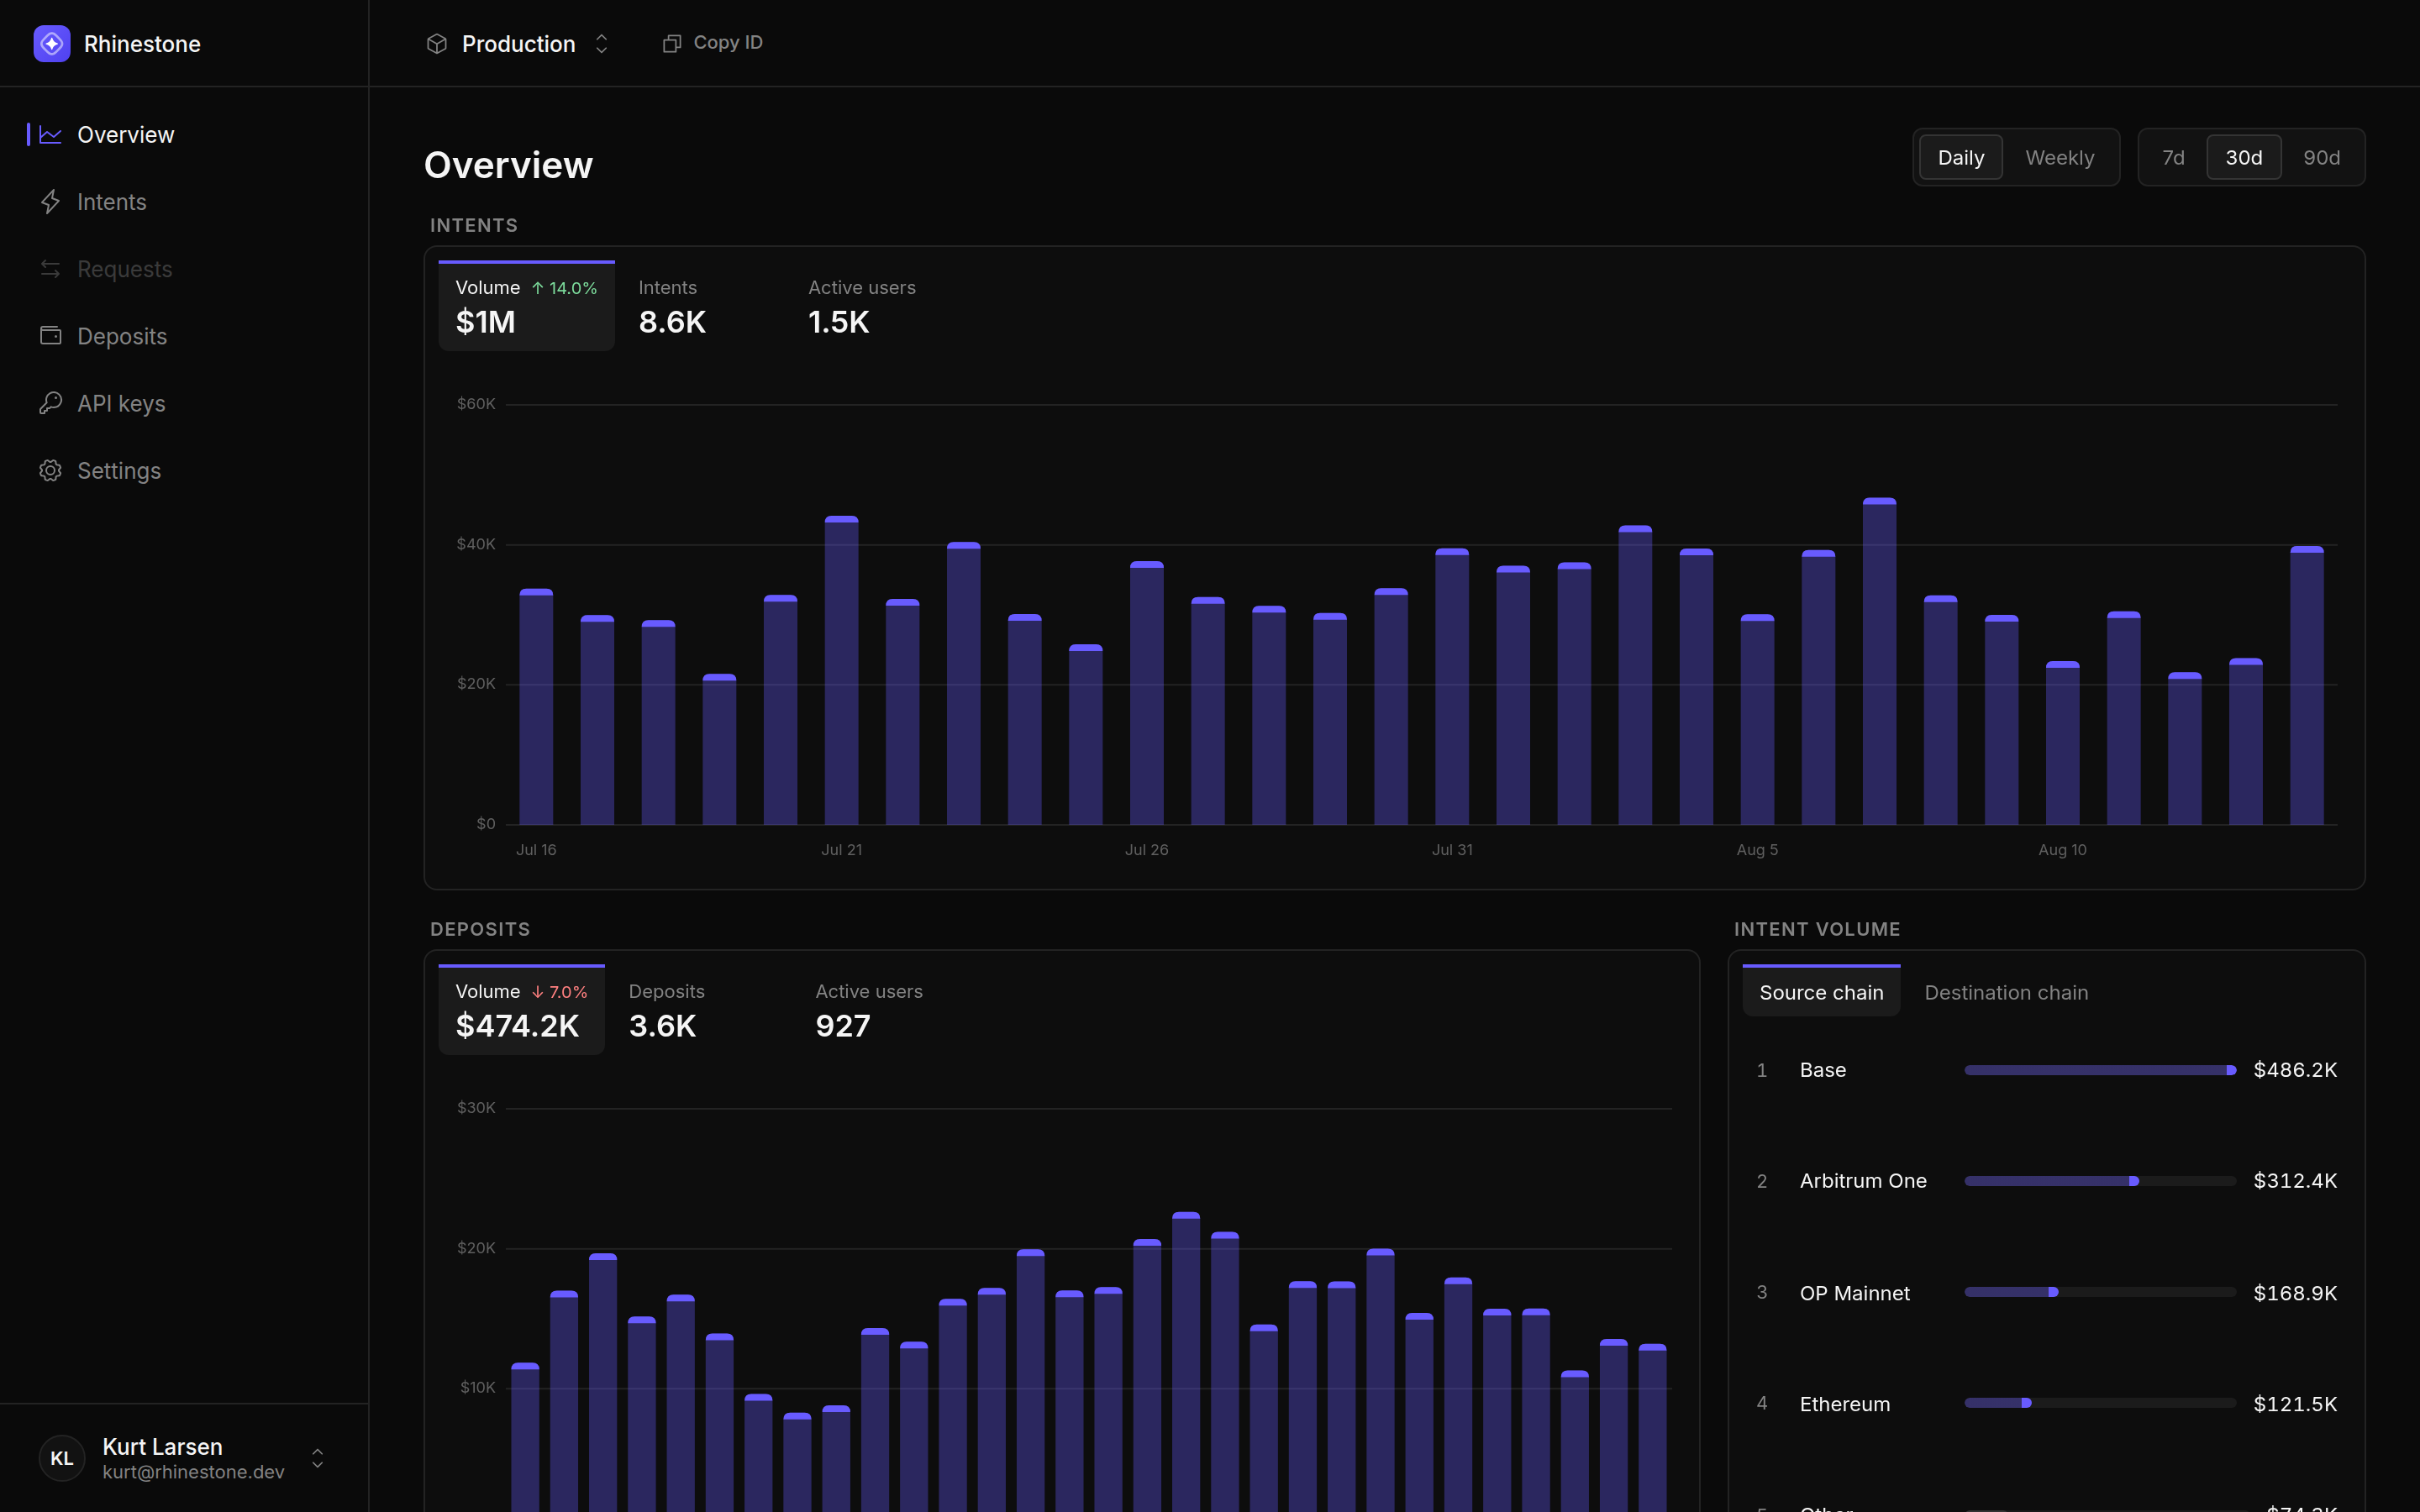This screenshot has width=2420, height=1512.
Task: Open Intents via the lightning icon
Action: 50,202
